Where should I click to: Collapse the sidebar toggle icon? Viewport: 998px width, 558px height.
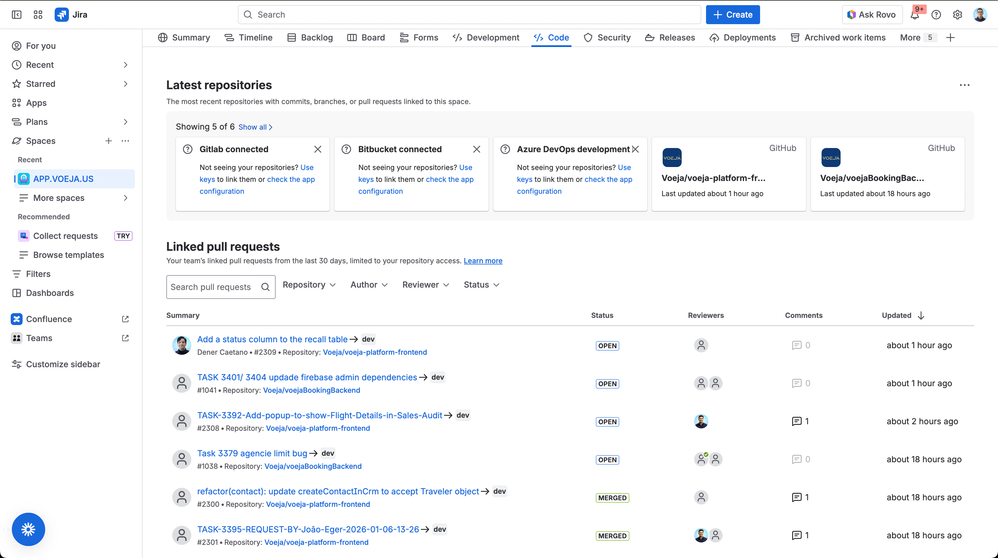point(17,15)
